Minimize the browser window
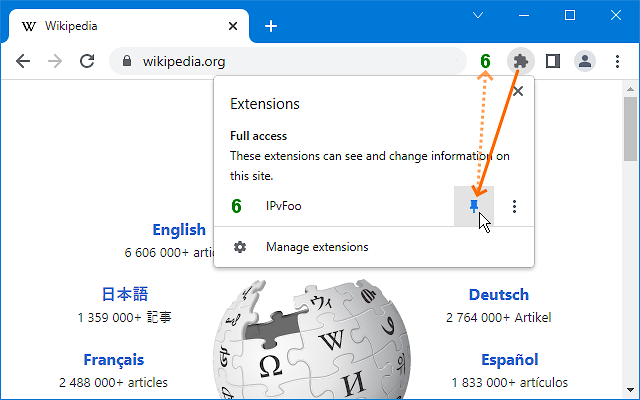 coord(524,16)
